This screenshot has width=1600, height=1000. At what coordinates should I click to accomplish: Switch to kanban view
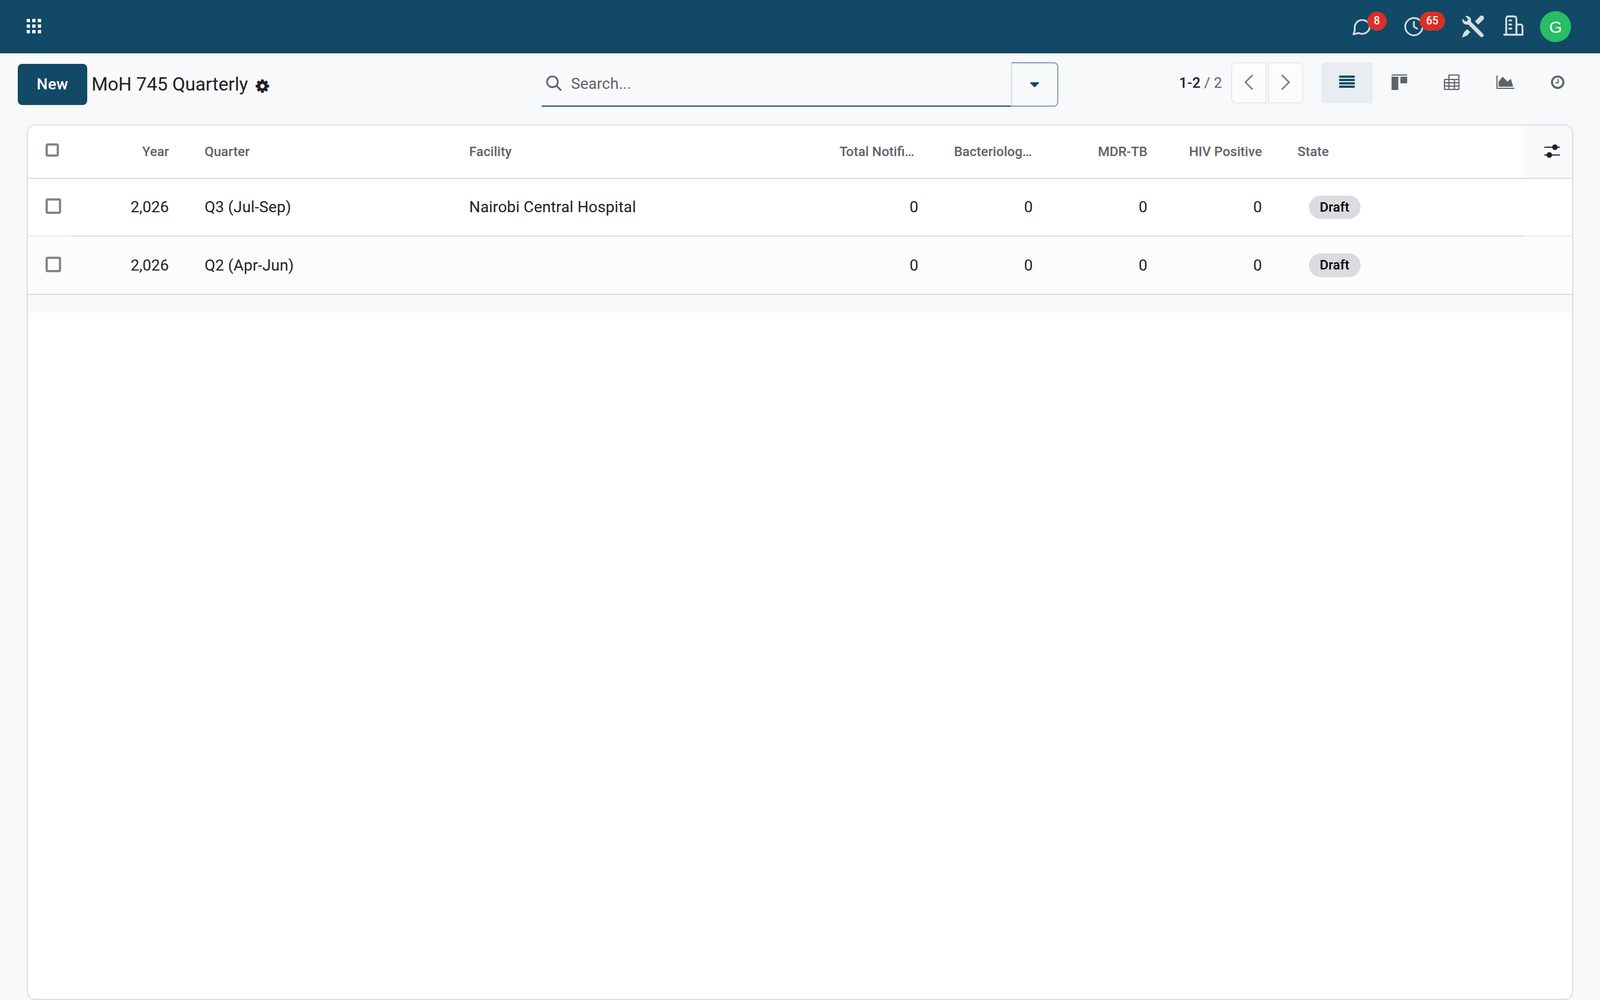tap(1399, 83)
